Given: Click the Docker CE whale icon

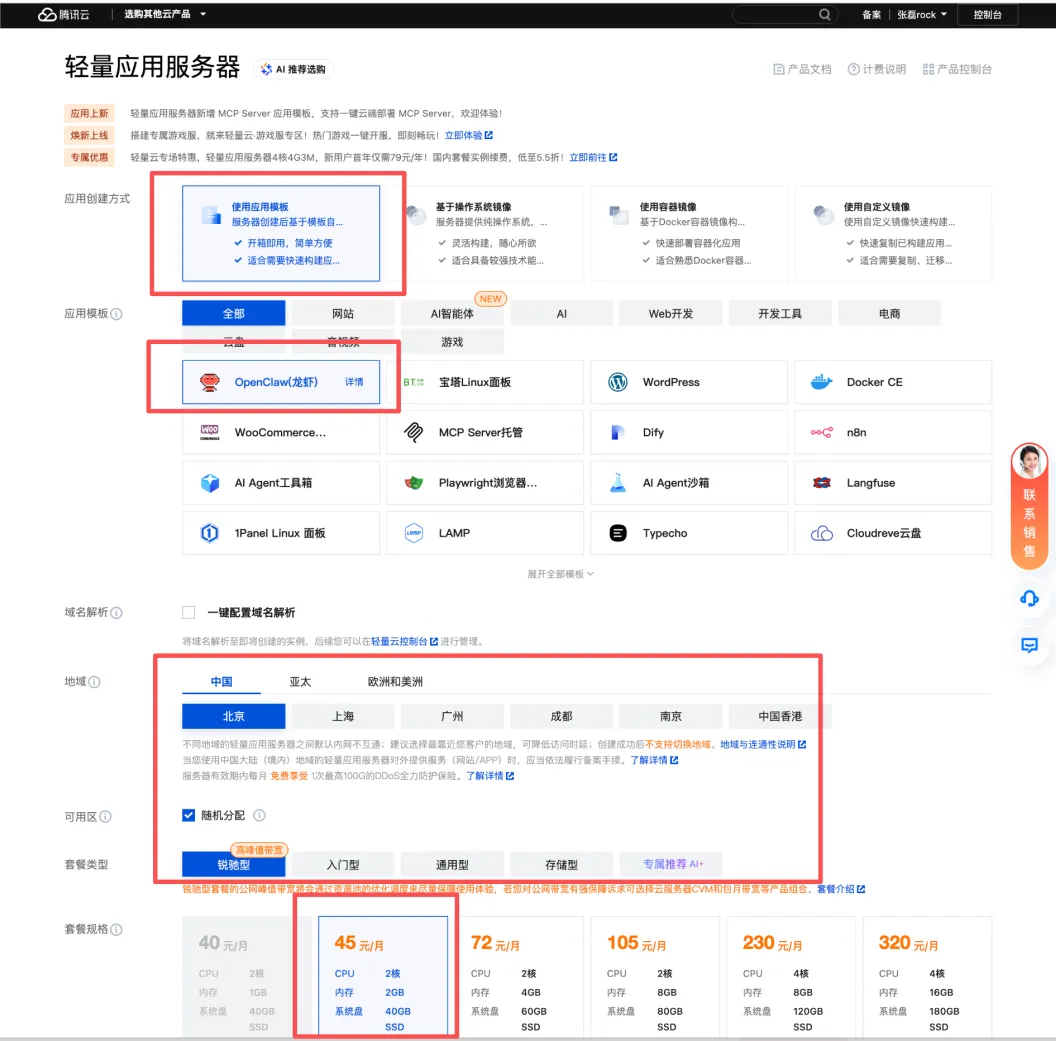Looking at the screenshot, I should pos(822,382).
